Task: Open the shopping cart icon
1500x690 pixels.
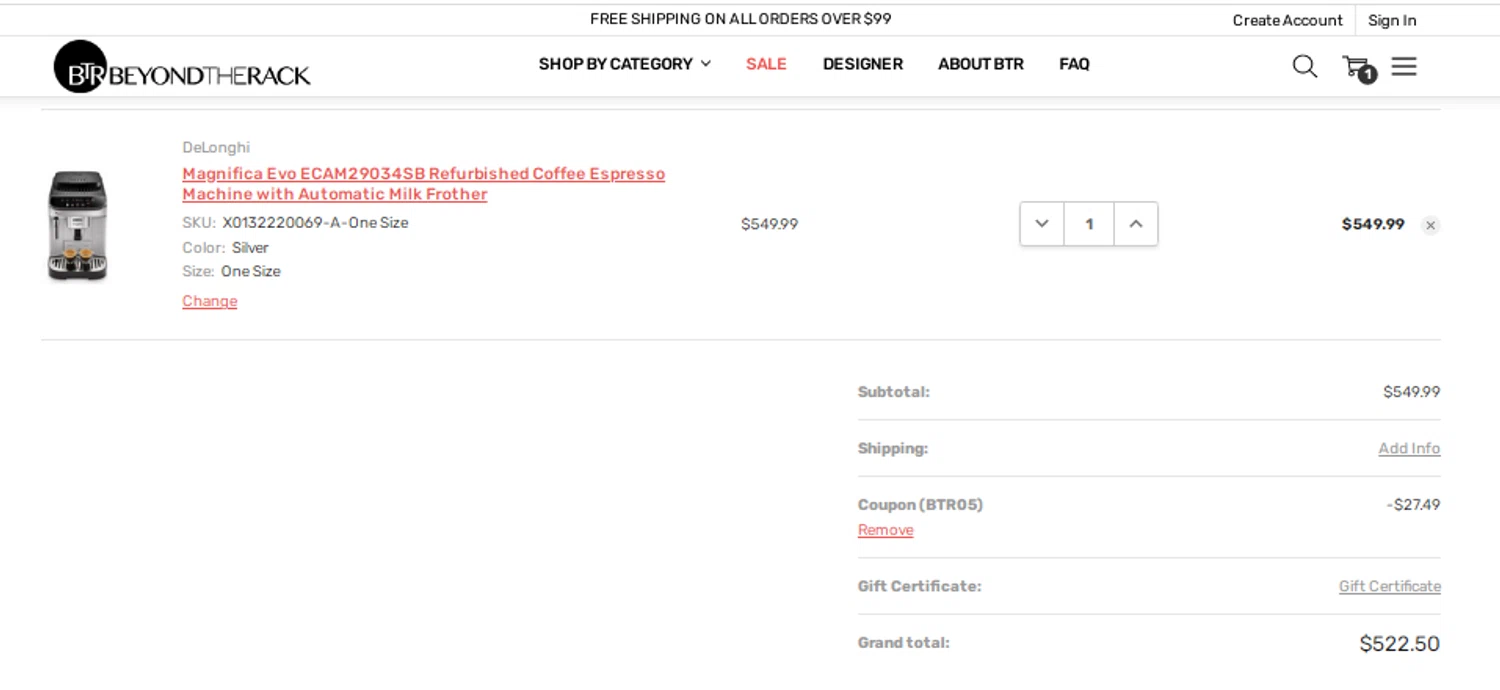Action: (1358, 67)
